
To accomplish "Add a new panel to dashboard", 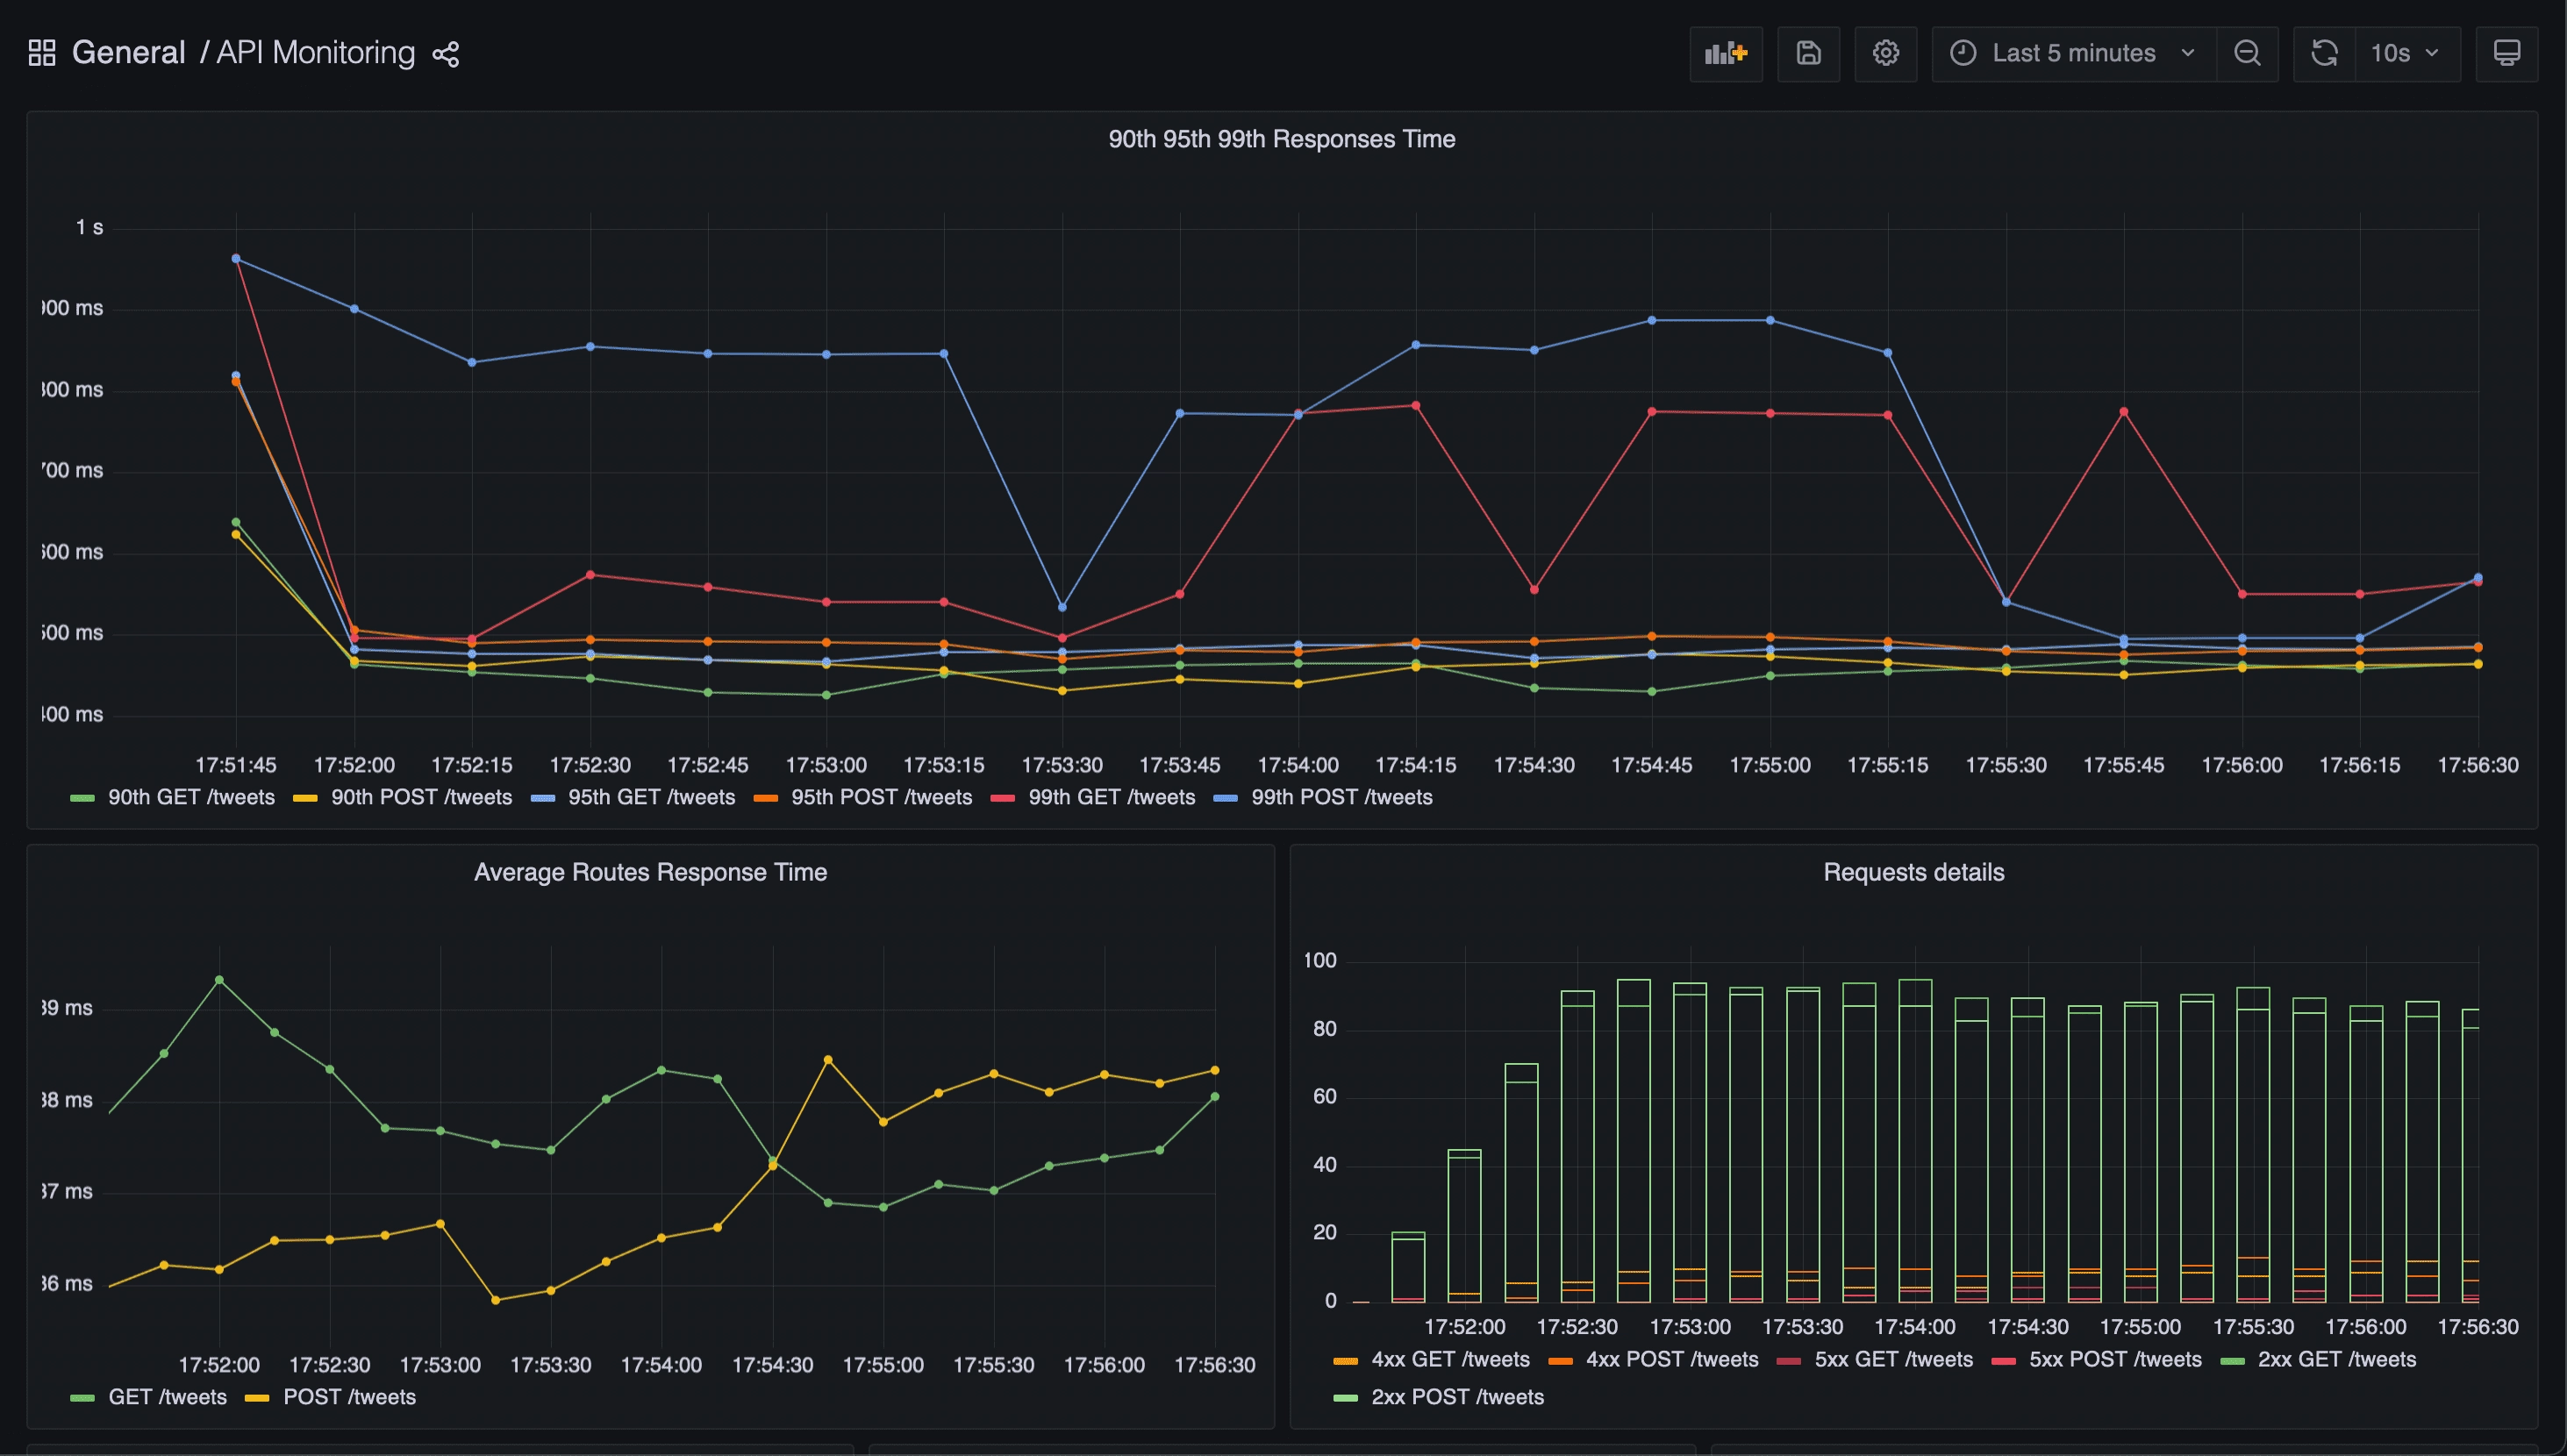I will 1725,54.
